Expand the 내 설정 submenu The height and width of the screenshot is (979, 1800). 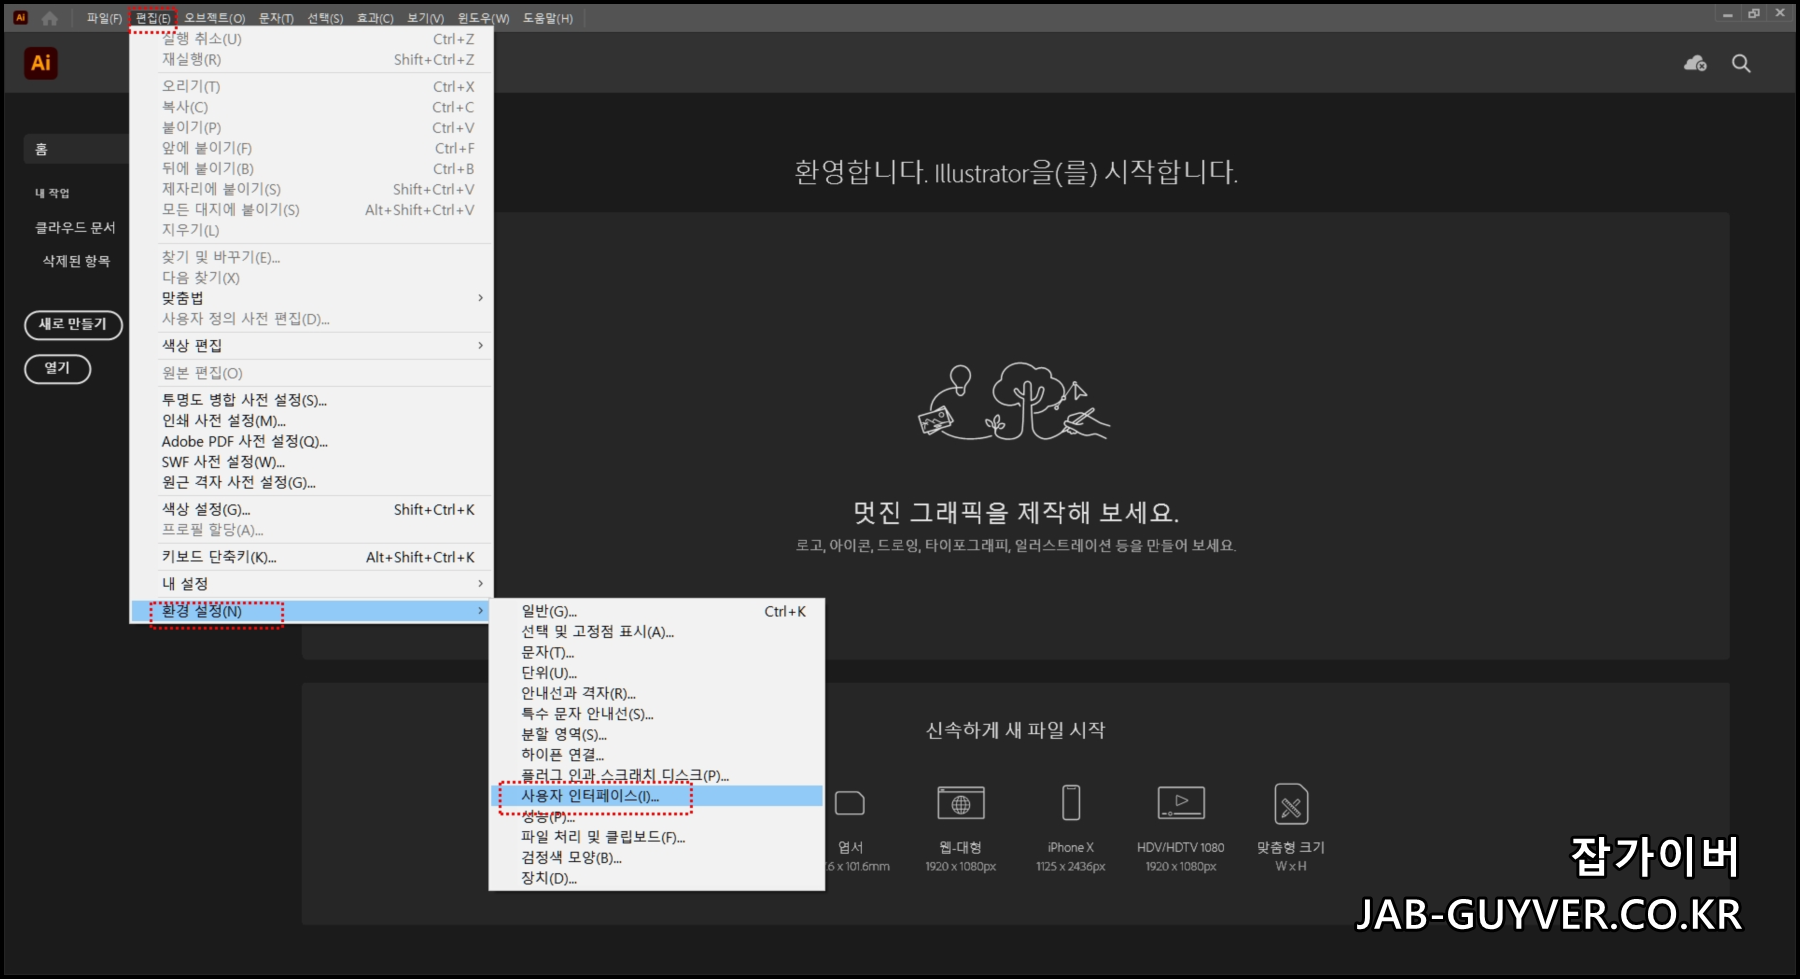[311, 584]
